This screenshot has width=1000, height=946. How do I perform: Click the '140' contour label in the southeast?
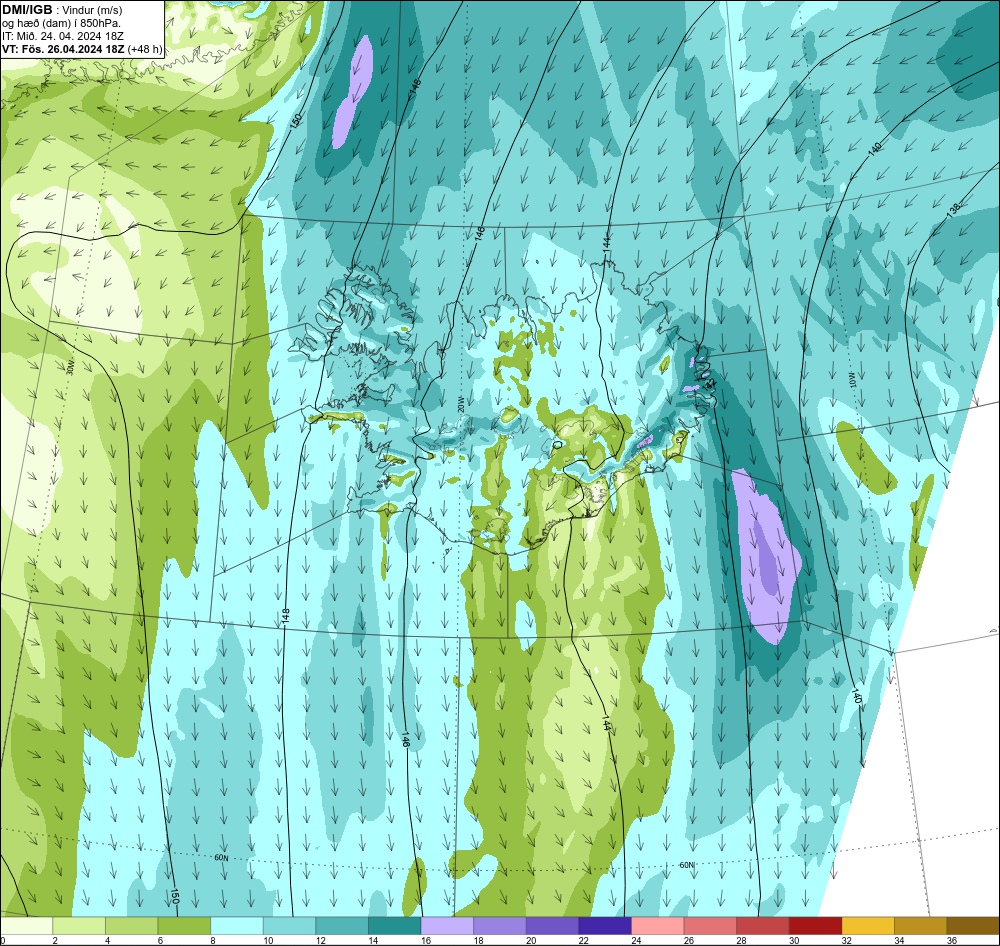[857, 696]
